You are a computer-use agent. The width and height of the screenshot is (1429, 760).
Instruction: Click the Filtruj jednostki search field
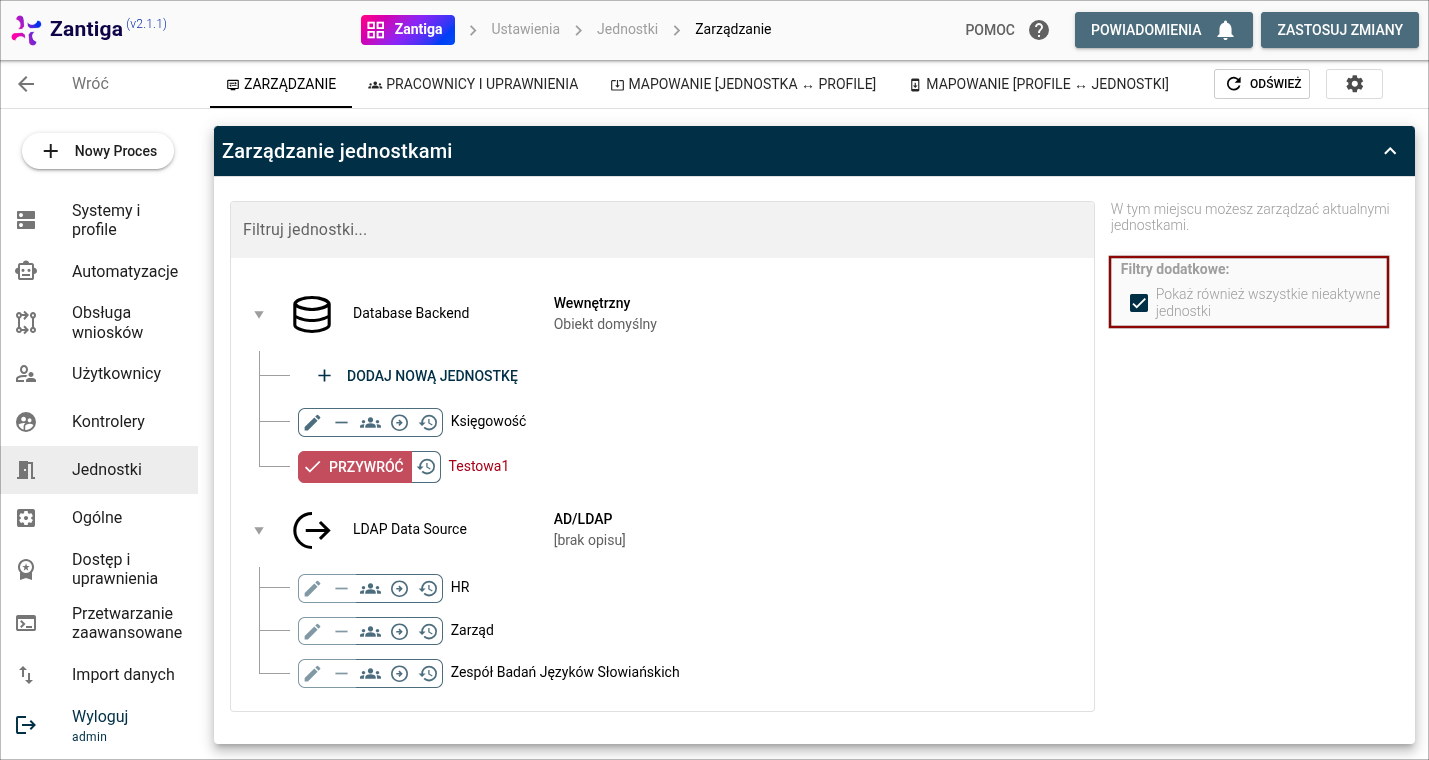662,230
